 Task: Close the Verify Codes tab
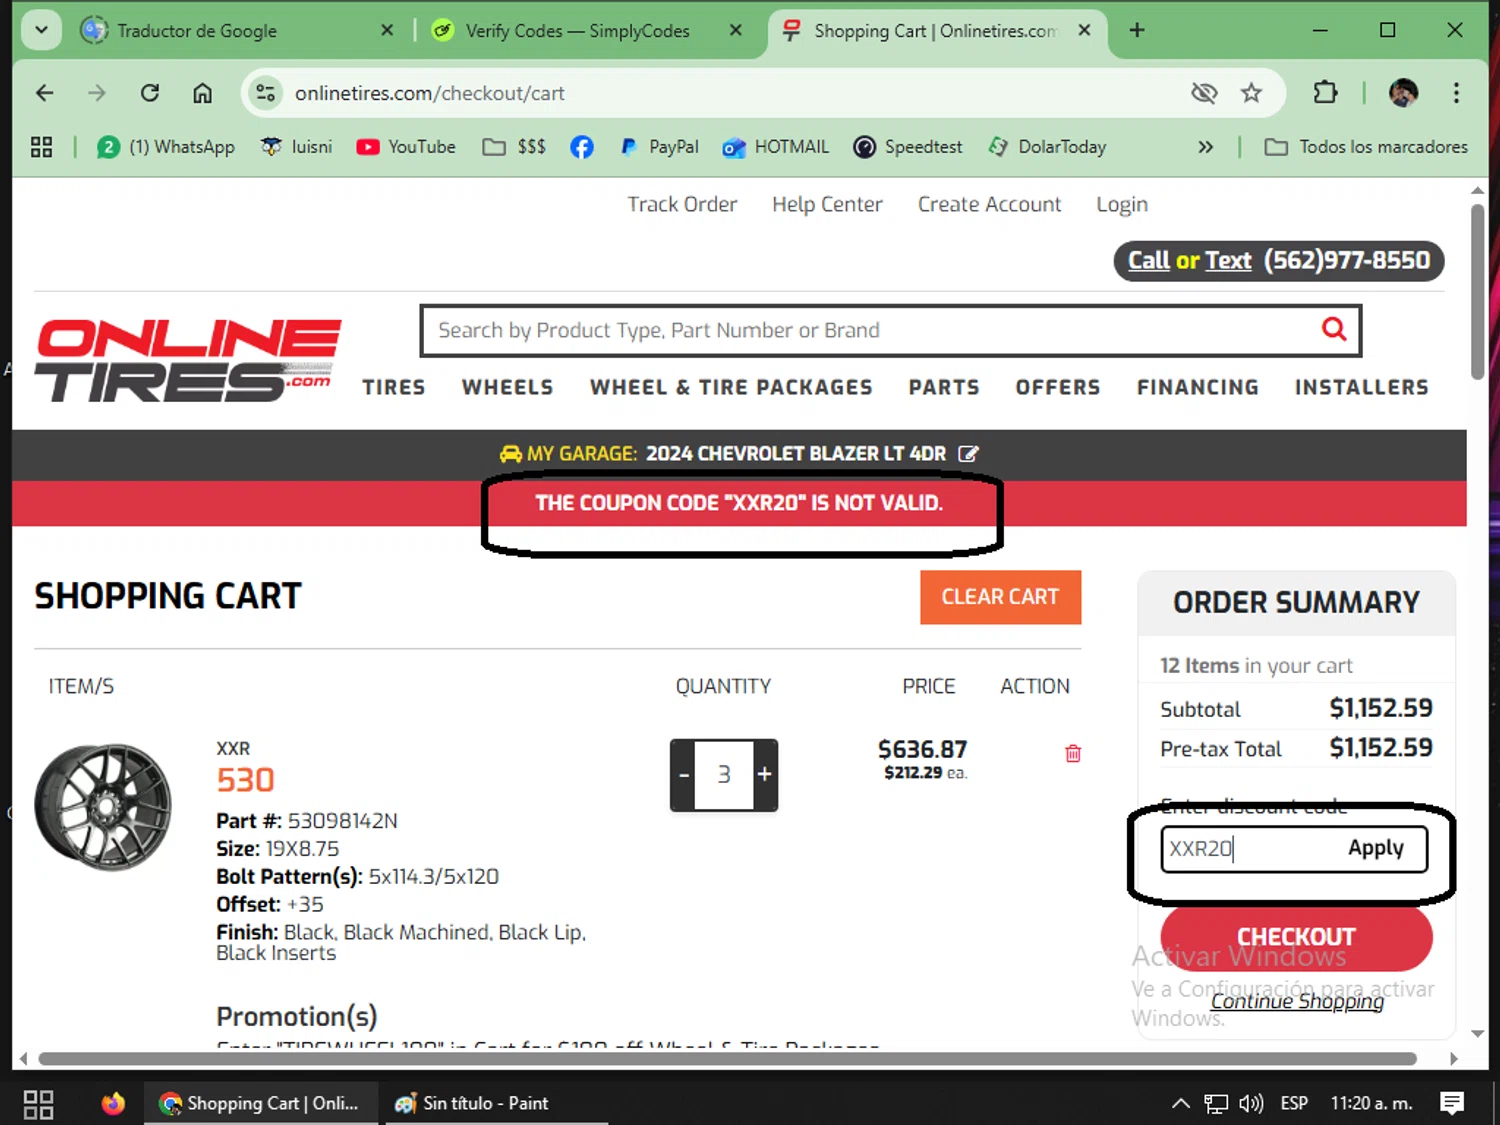(x=736, y=31)
